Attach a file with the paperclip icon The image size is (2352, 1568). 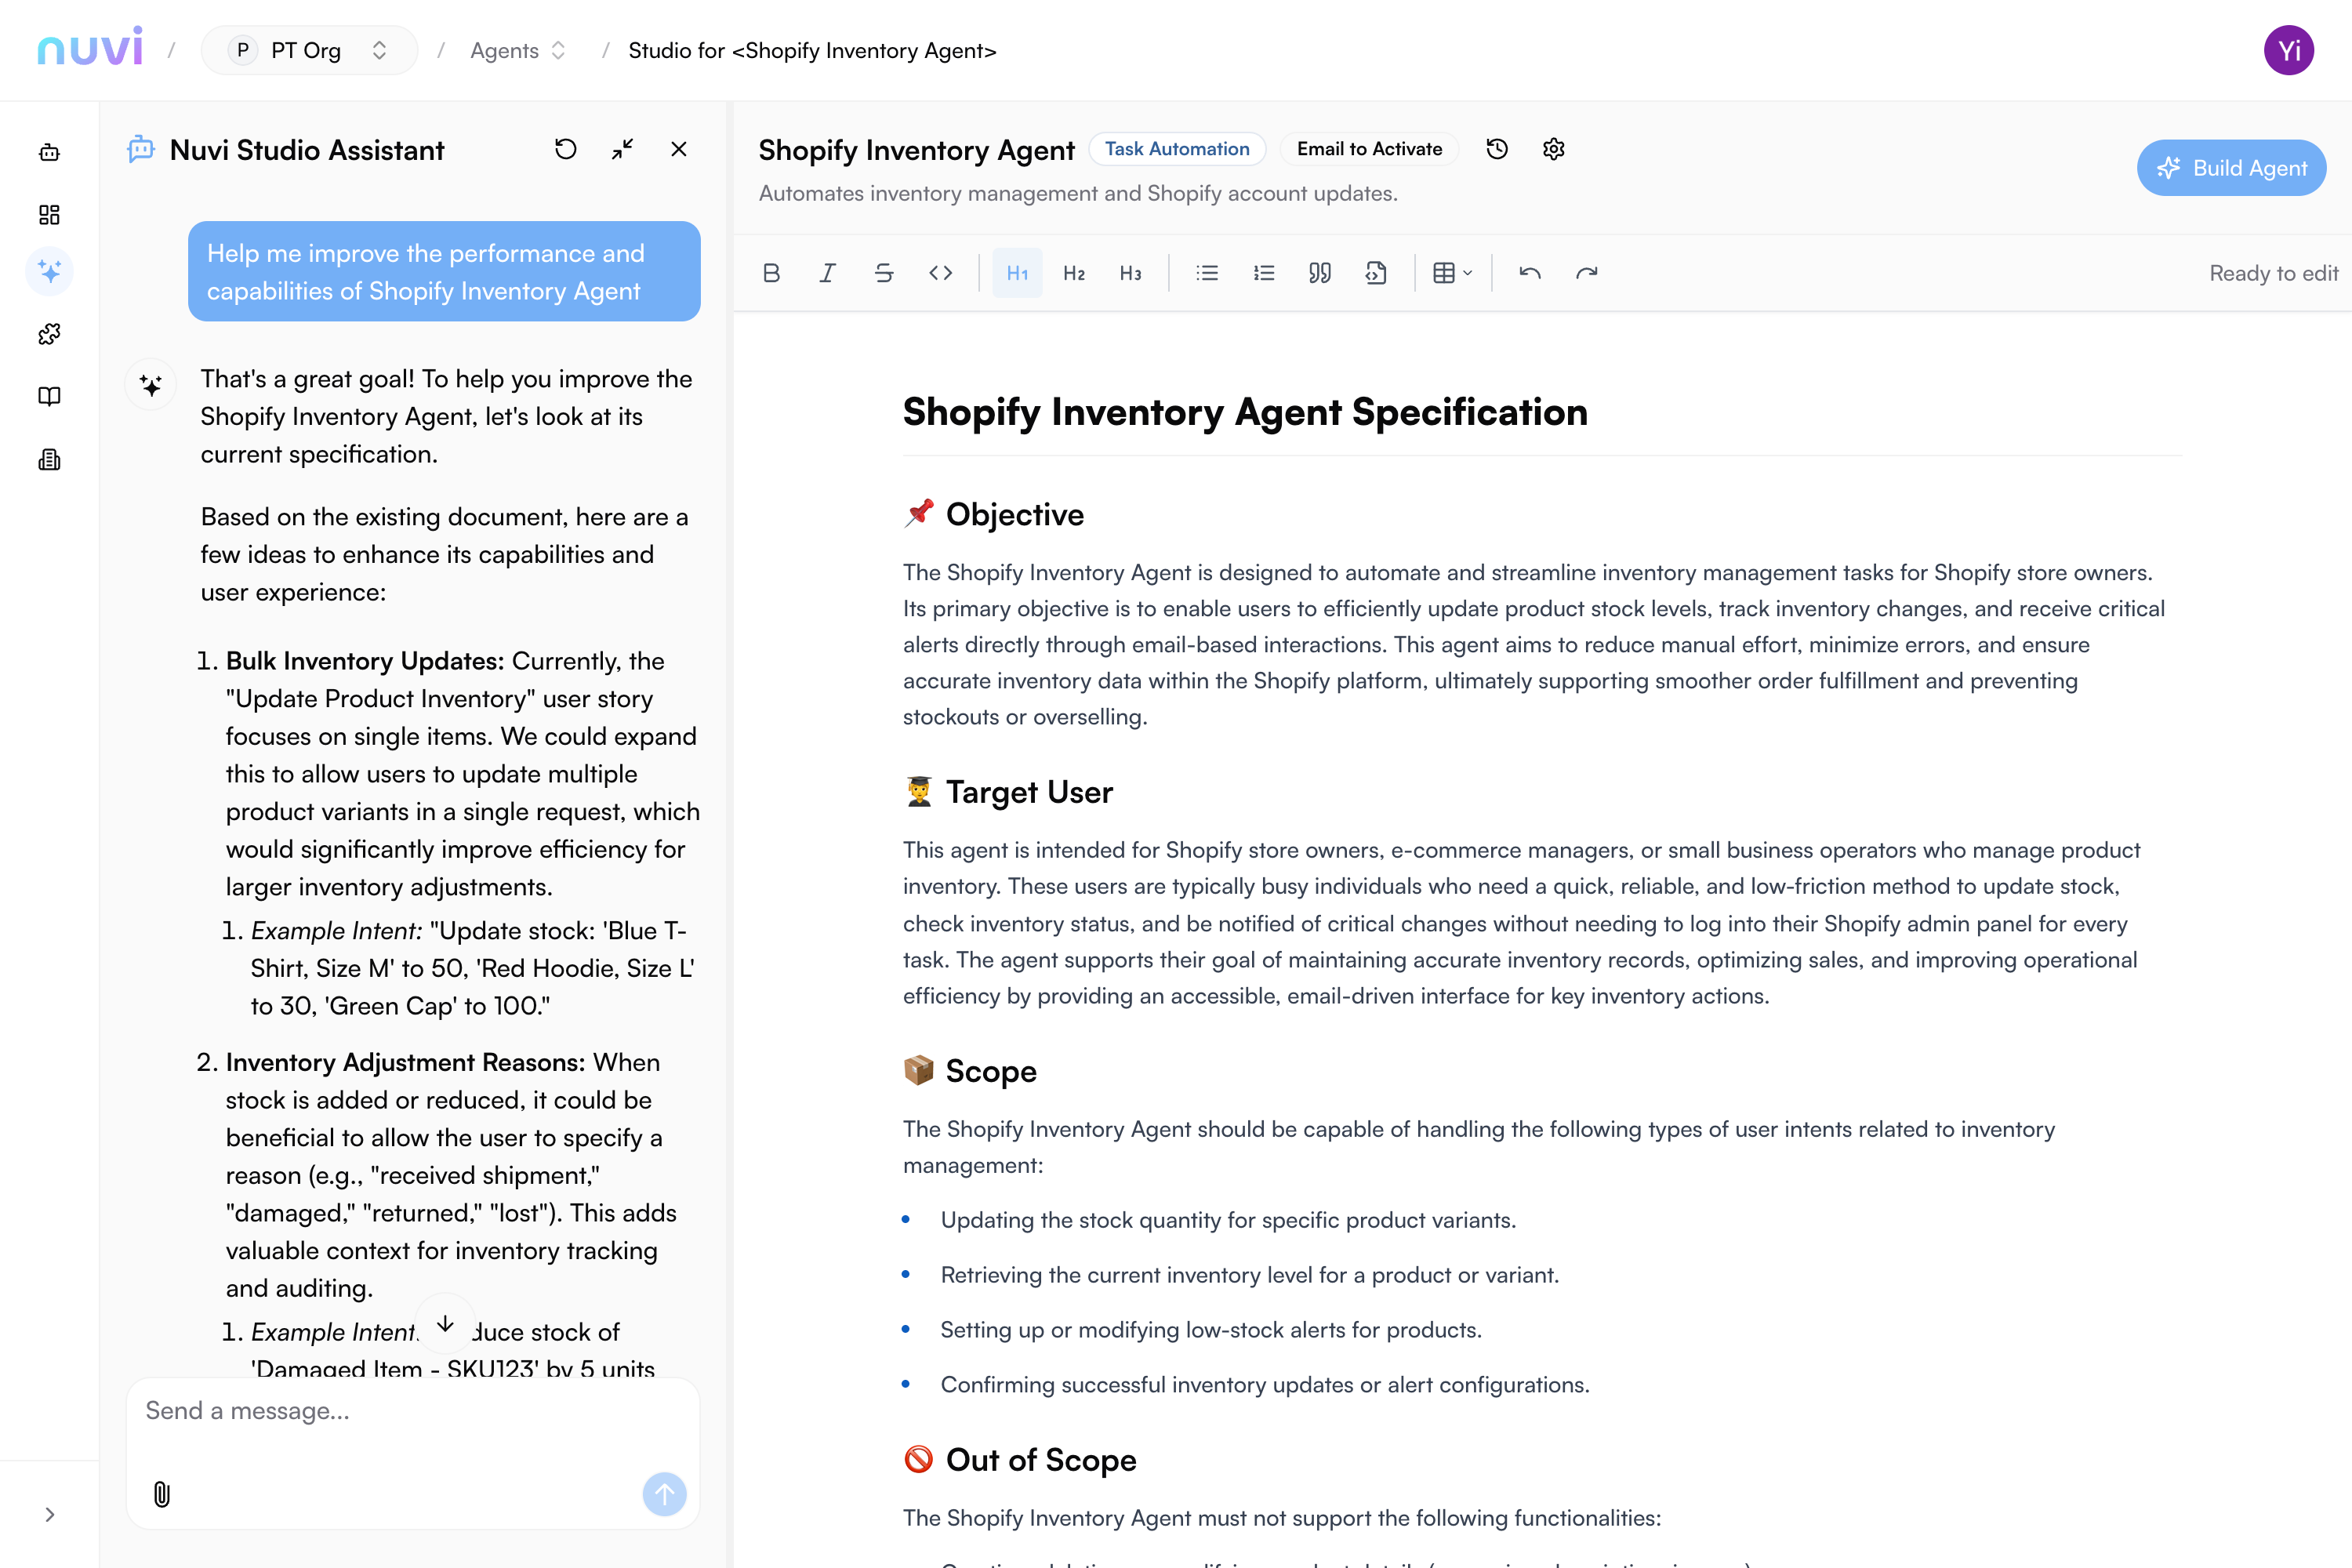[162, 1494]
